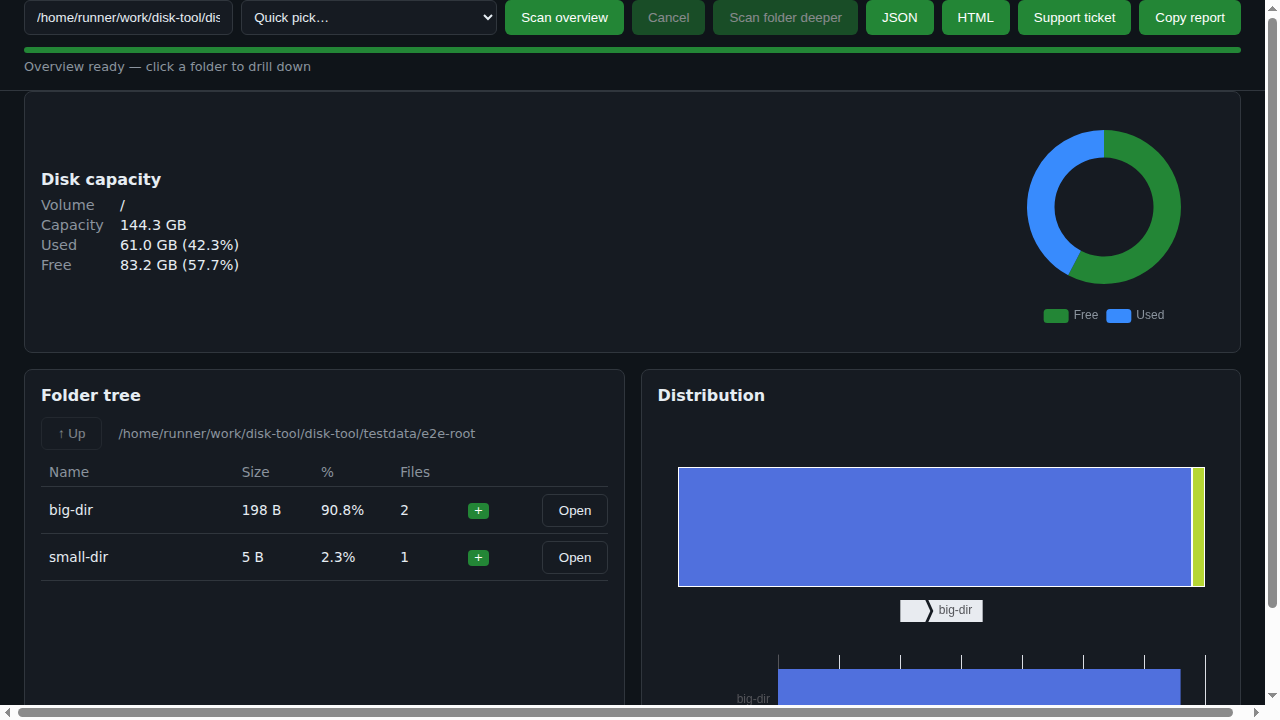Screen dimensions: 1280x720
Task: Click the e2e-root folder path text
Action: coord(297,434)
